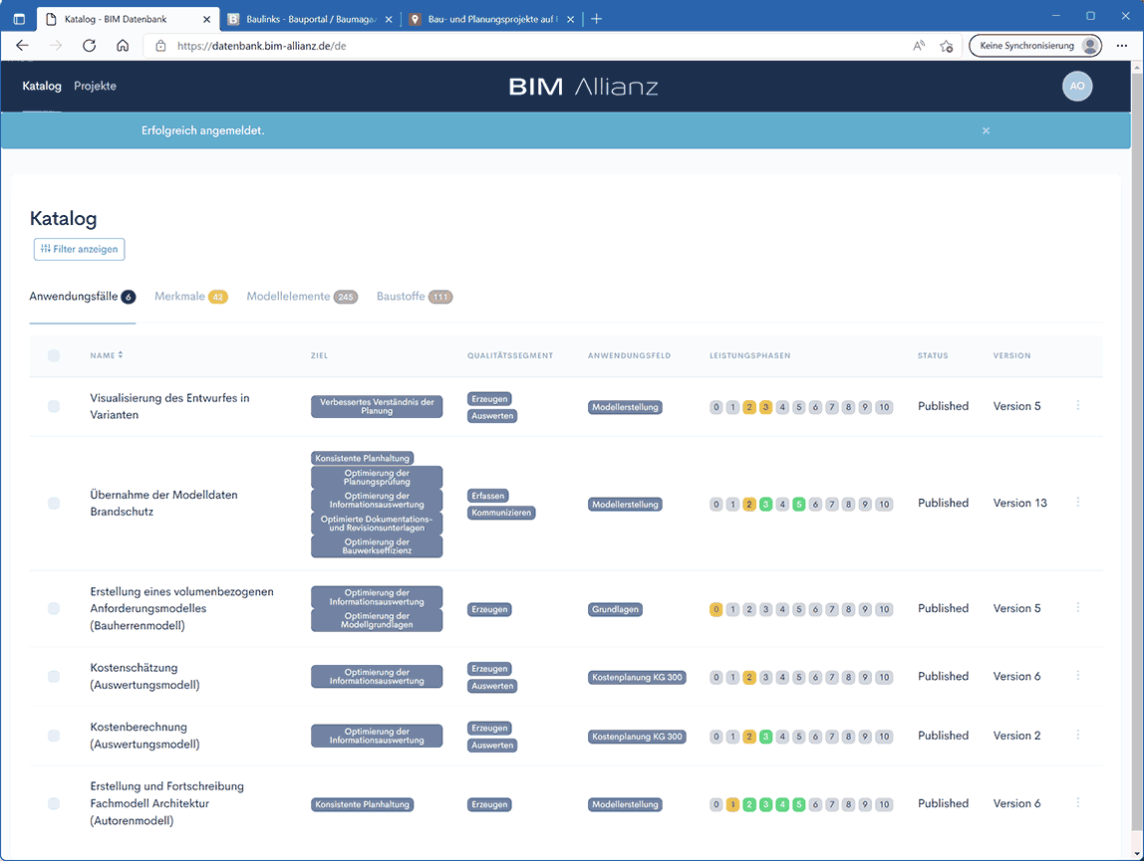Select all rows with header checkbox
The image size is (1144, 861).
point(54,355)
